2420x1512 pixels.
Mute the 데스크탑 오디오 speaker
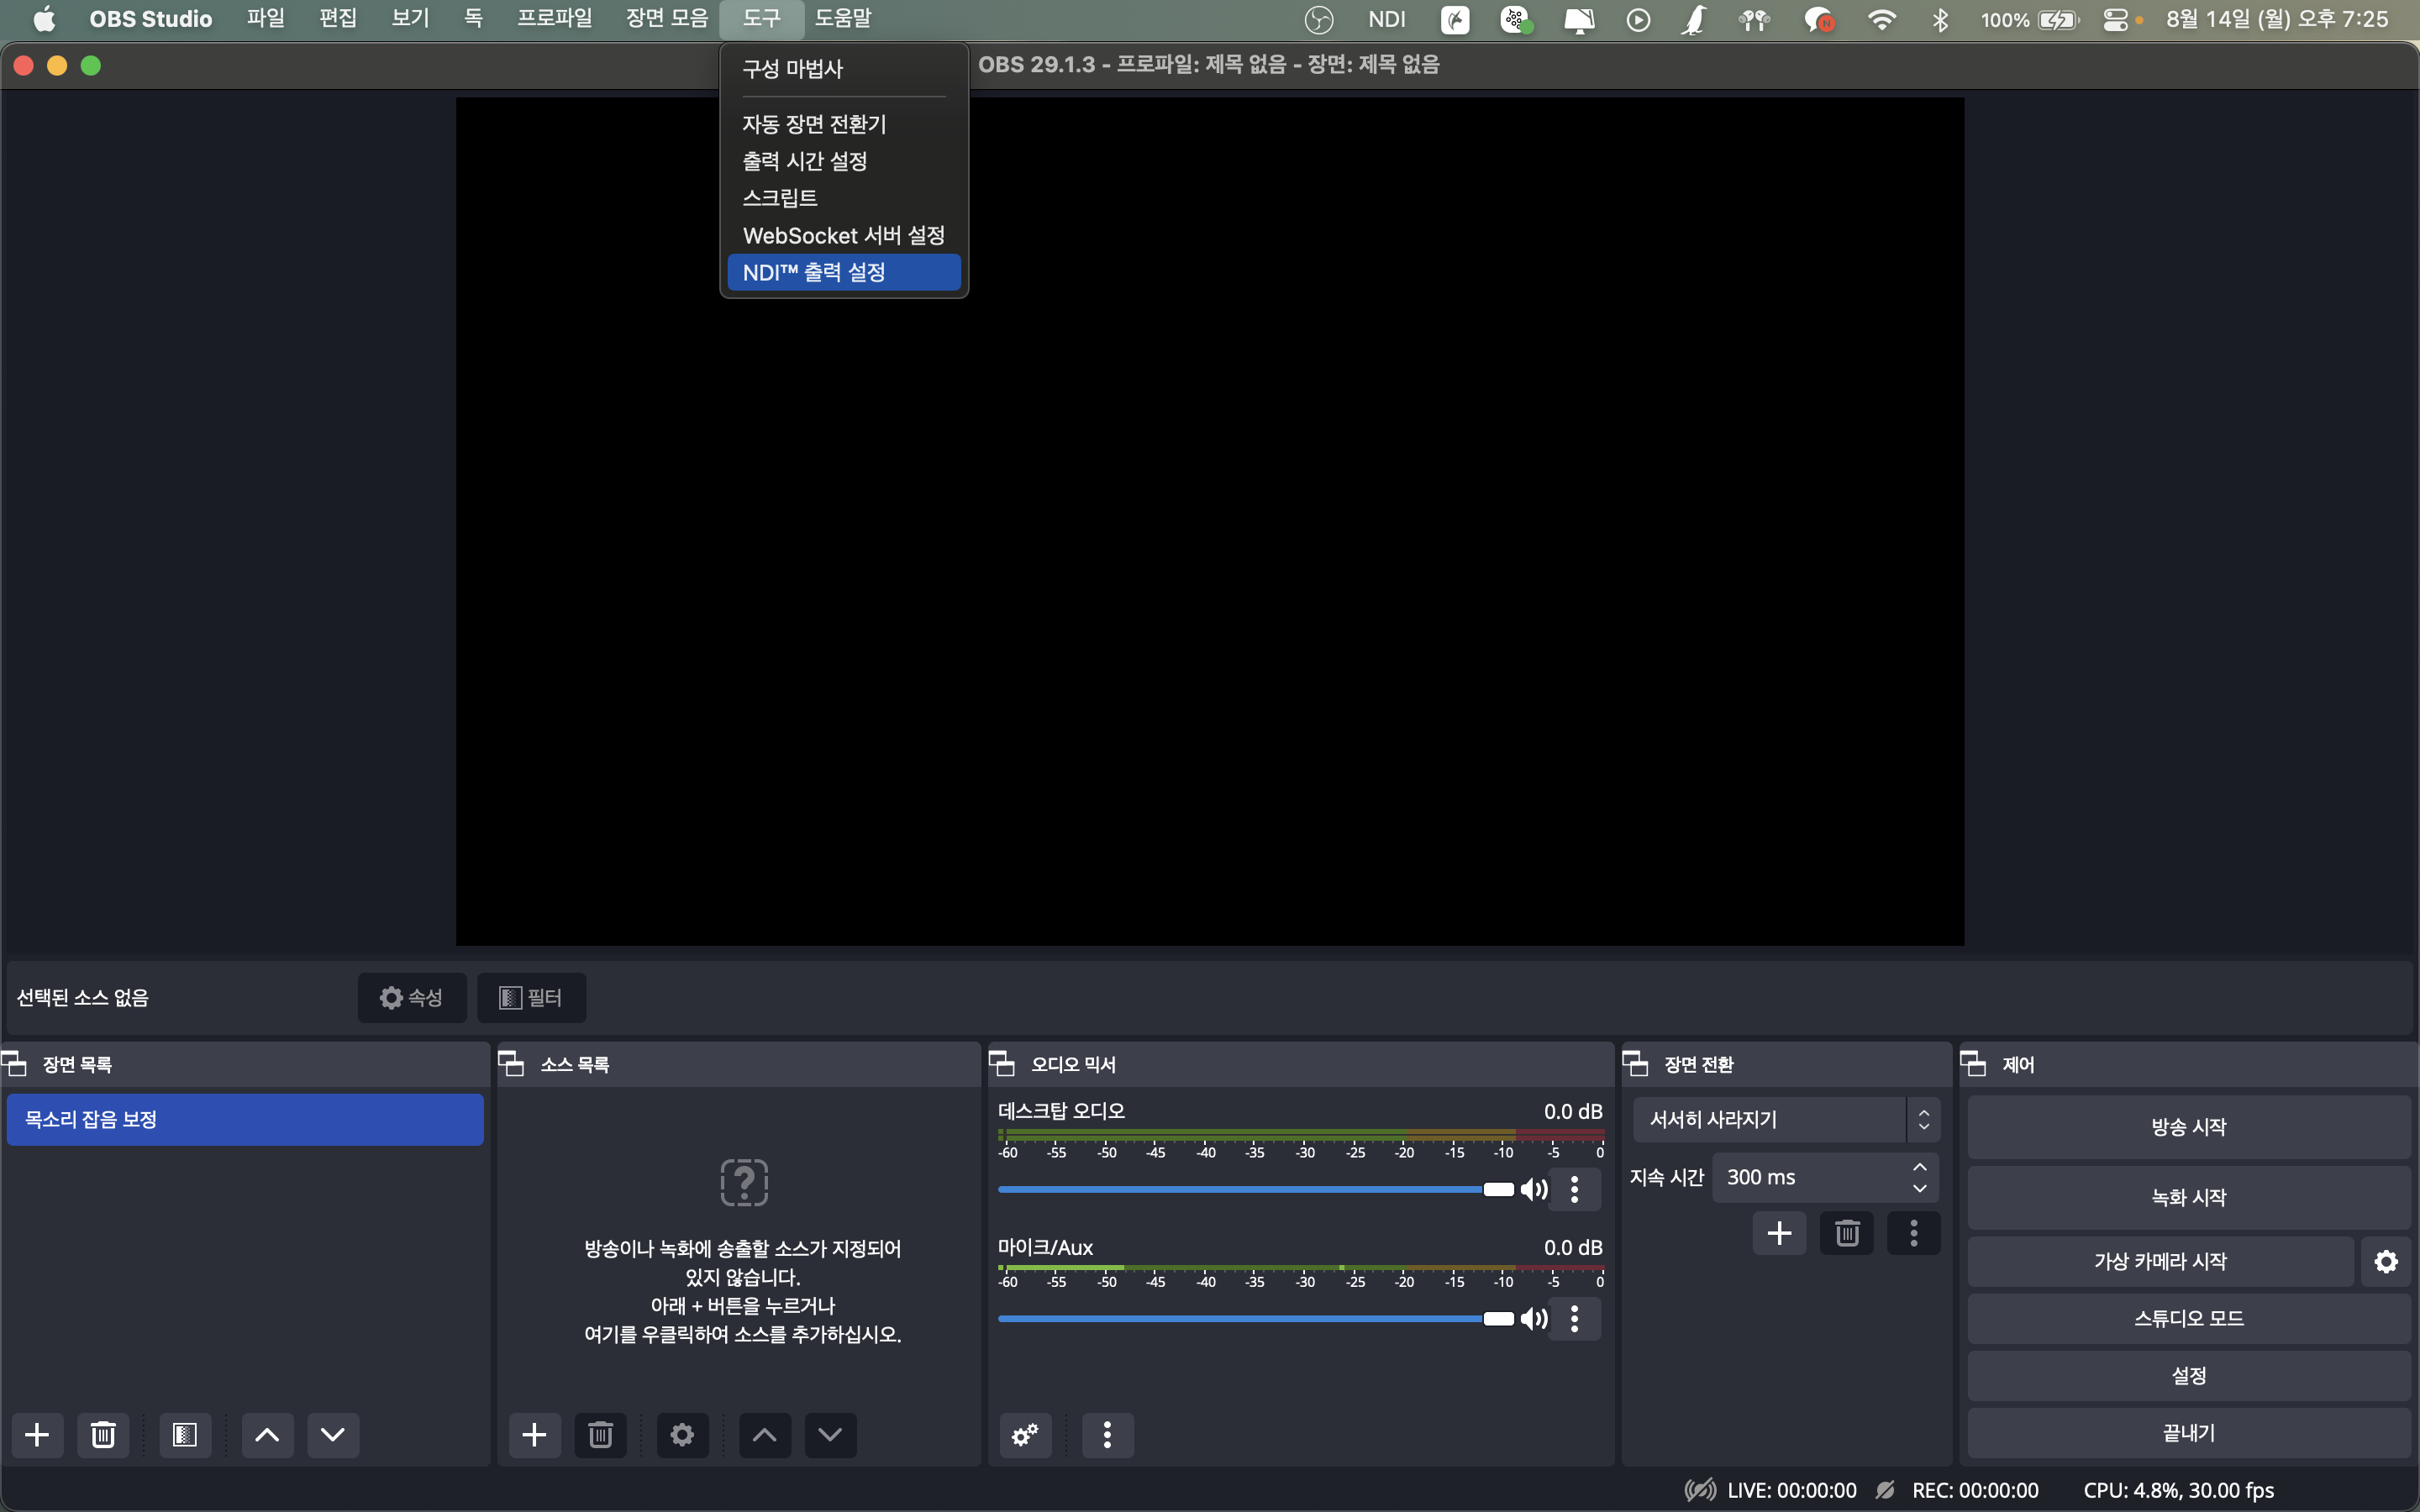(x=1534, y=1189)
